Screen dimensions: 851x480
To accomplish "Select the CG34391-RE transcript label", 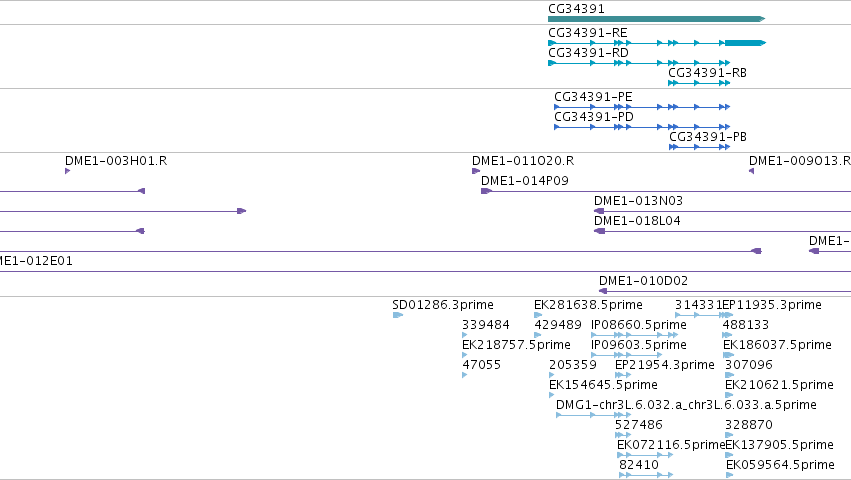I will 588,33.
